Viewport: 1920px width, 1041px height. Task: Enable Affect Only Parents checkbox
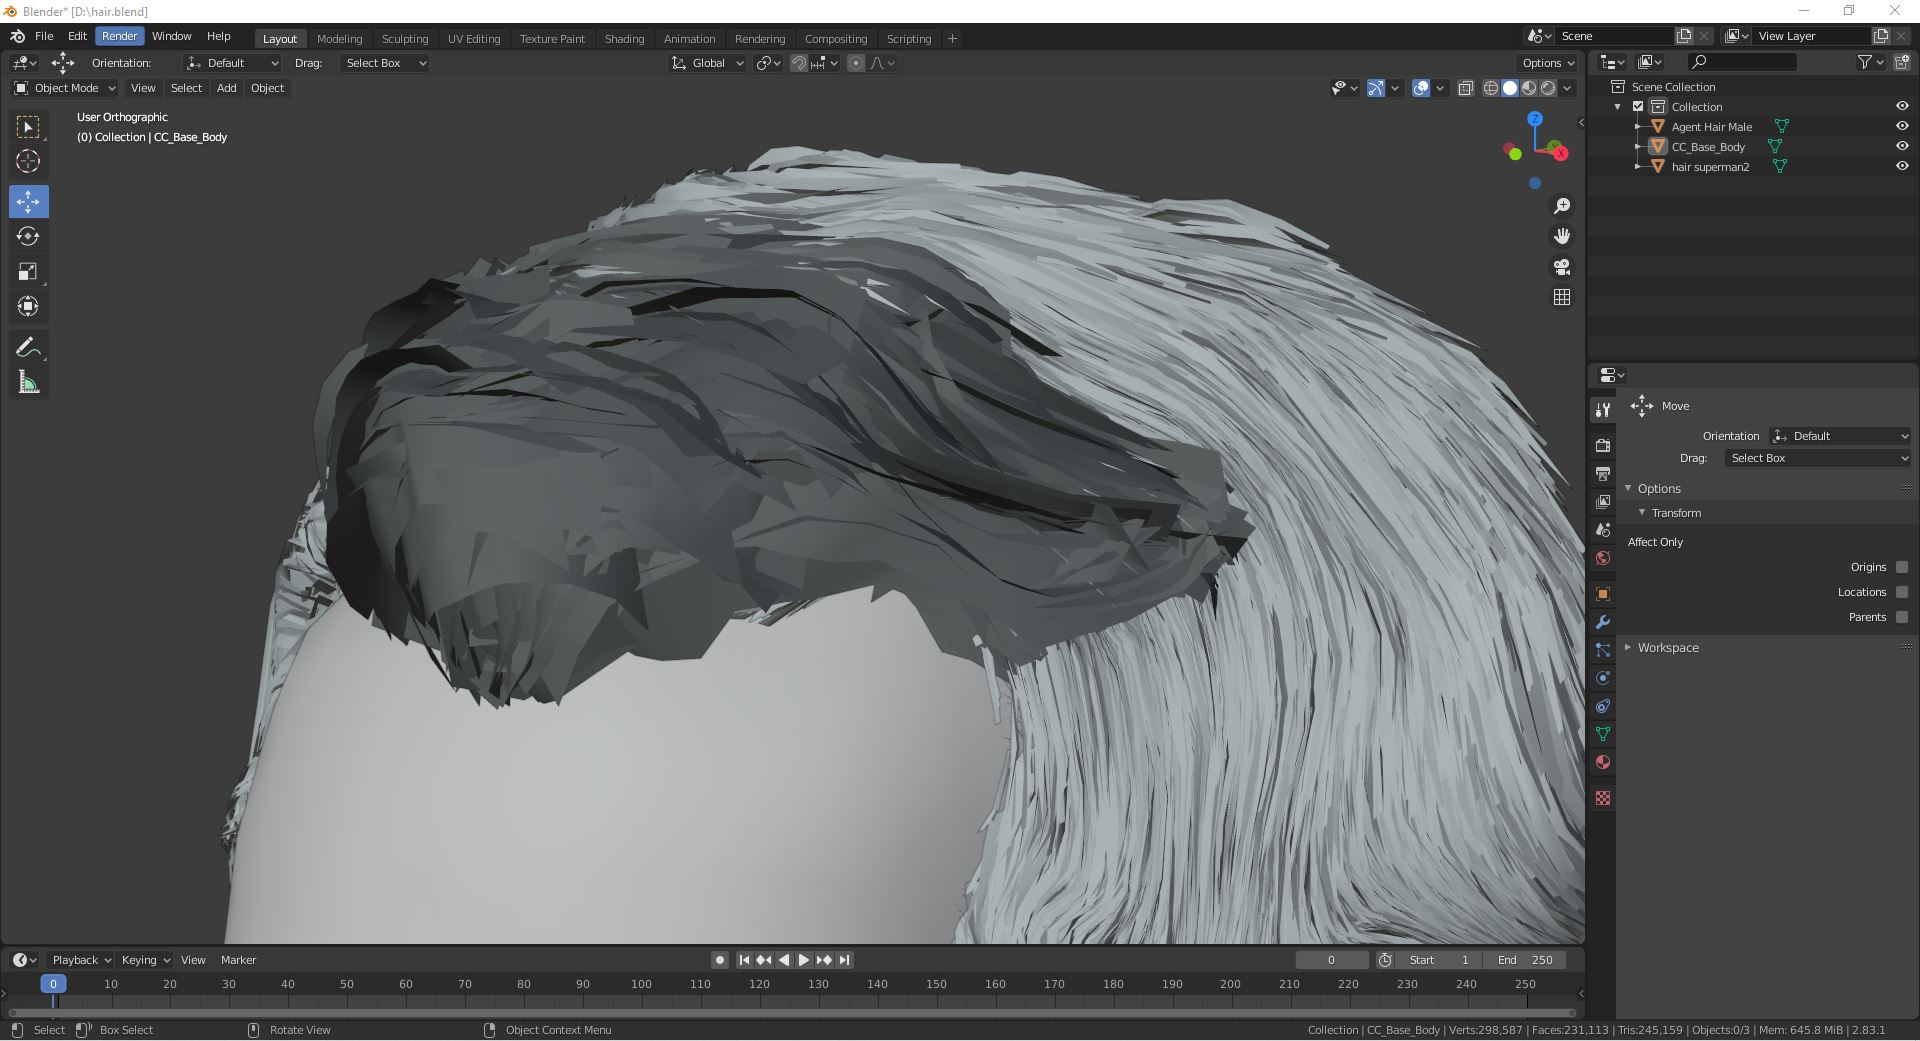[x=1902, y=617]
